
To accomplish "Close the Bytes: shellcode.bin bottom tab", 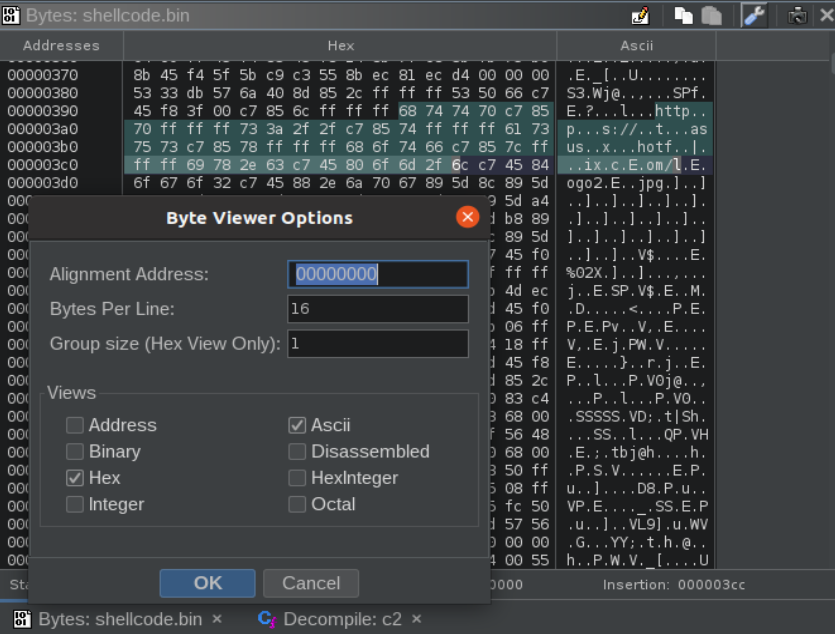I will pyautogui.click(x=217, y=619).
